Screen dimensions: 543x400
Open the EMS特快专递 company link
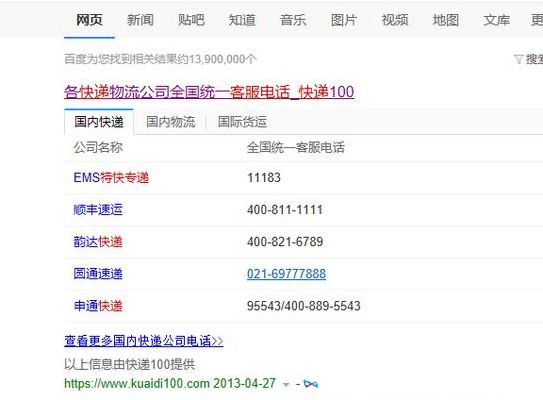[111, 178]
